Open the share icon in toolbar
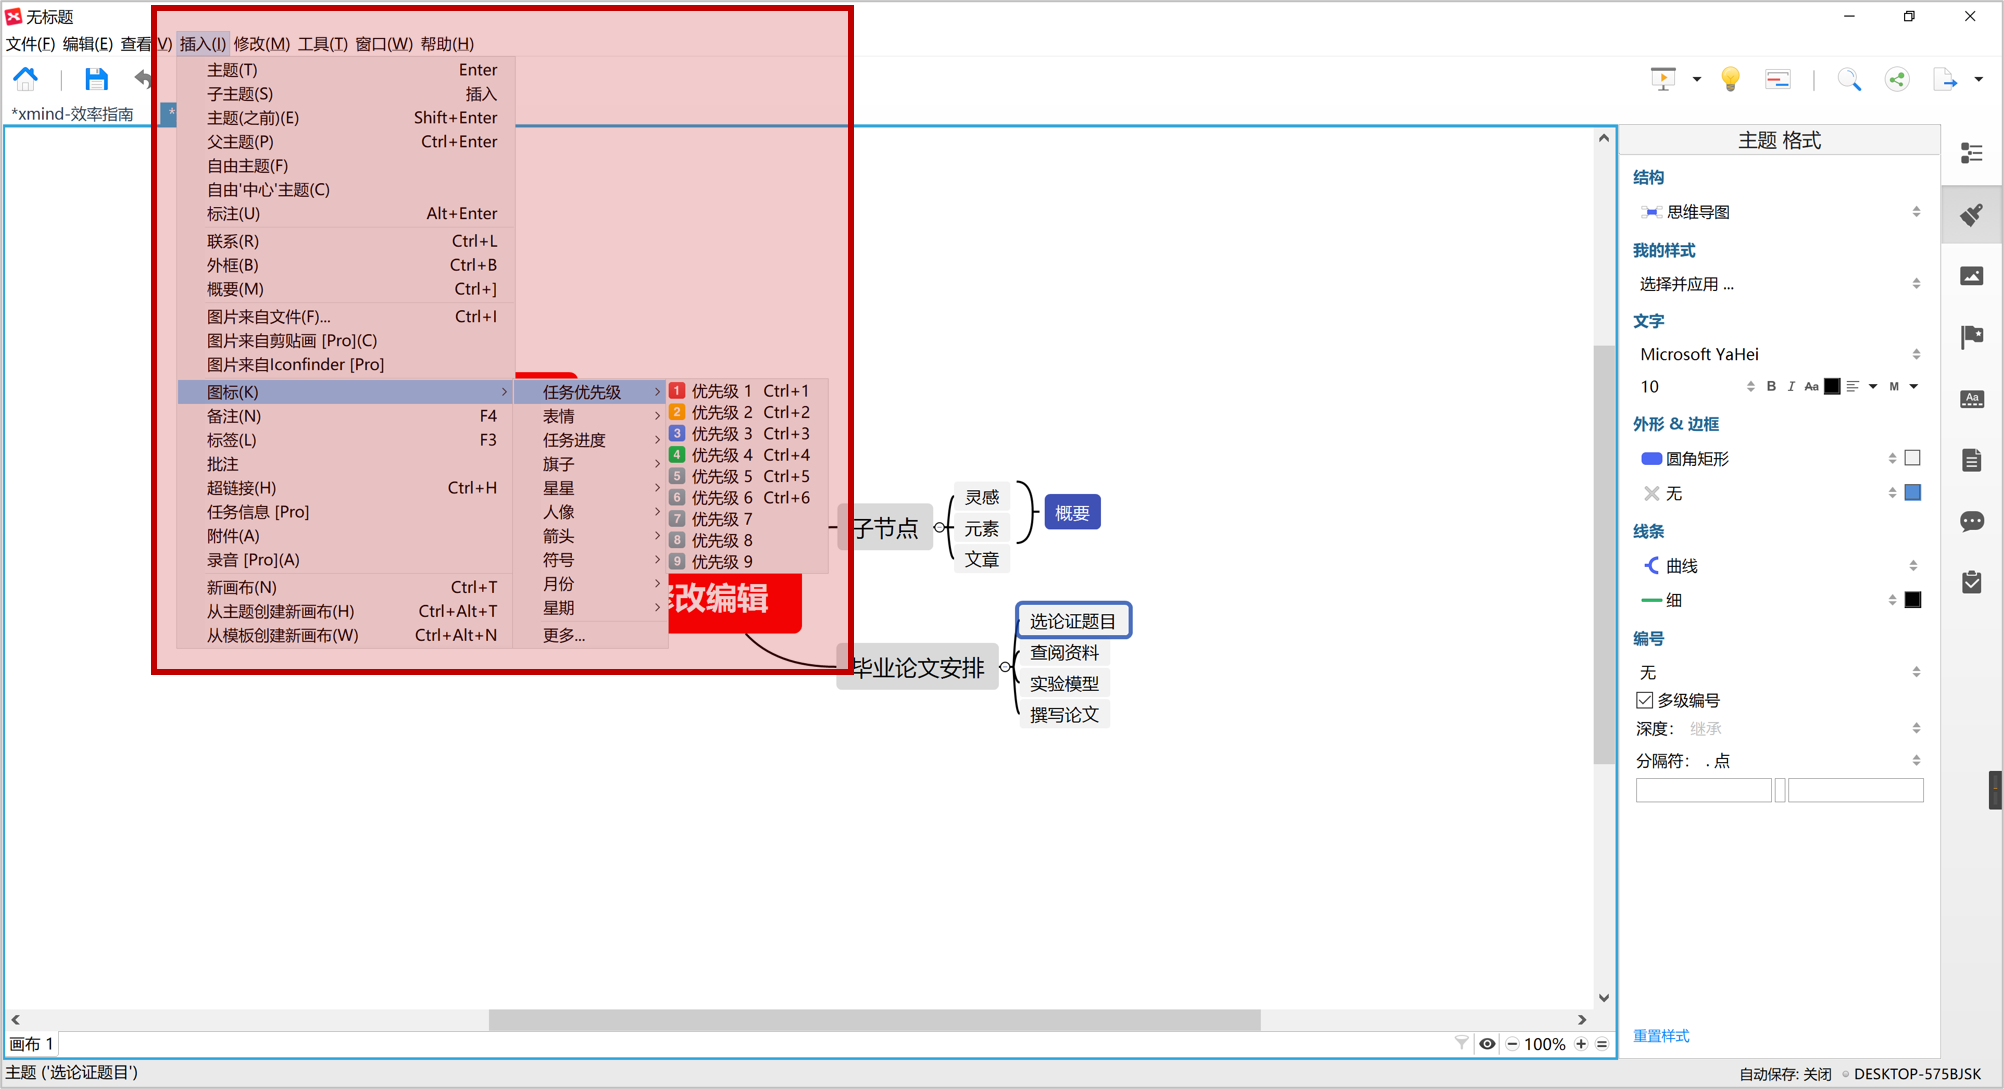Viewport: 2004px width, 1089px height. 1896,80
